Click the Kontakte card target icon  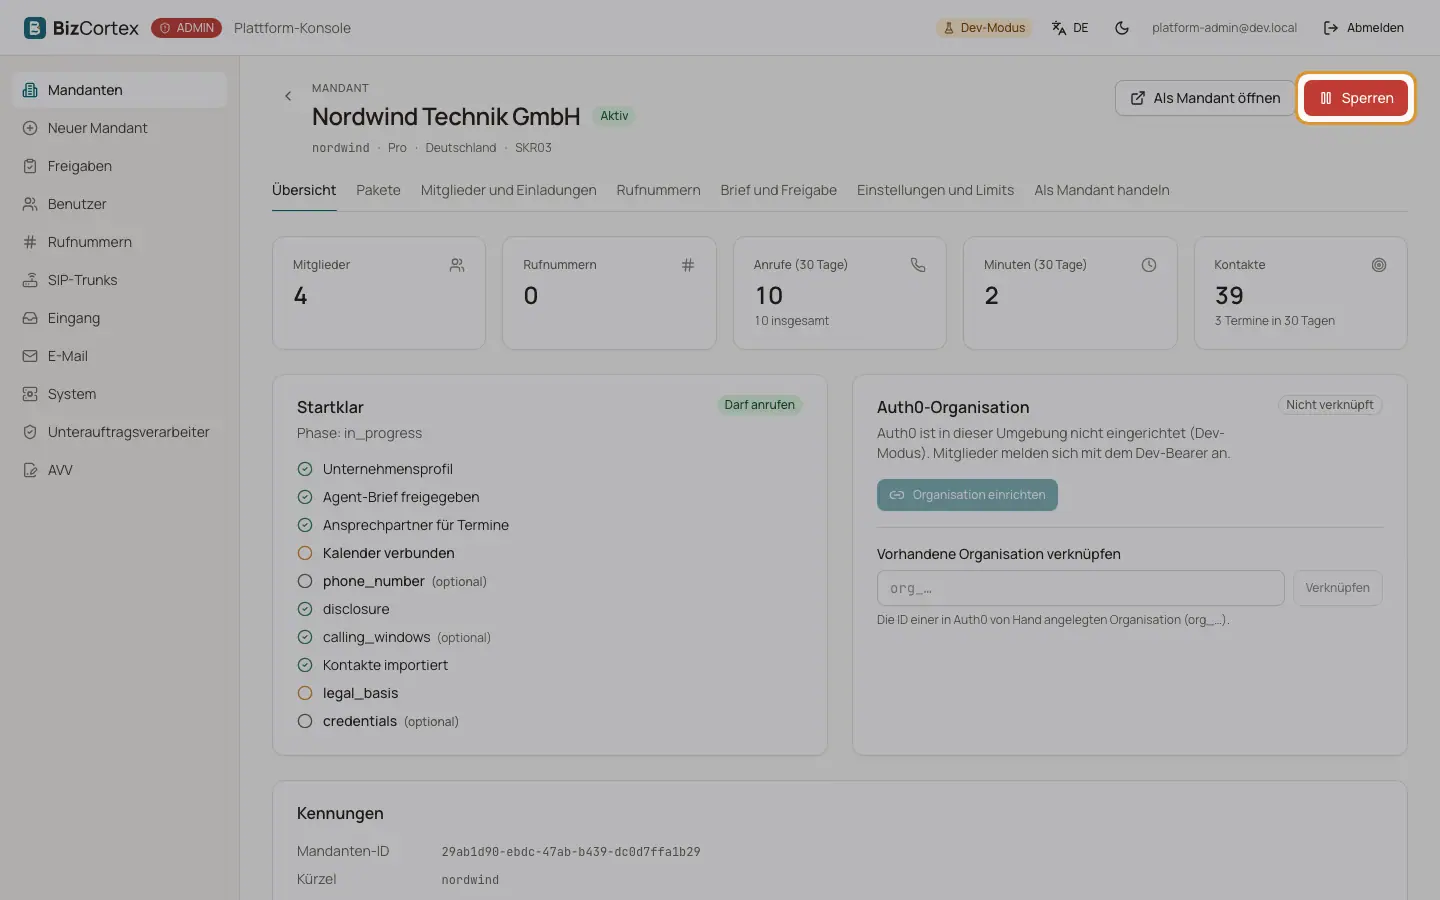pyautogui.click(x=1379, y=265)
